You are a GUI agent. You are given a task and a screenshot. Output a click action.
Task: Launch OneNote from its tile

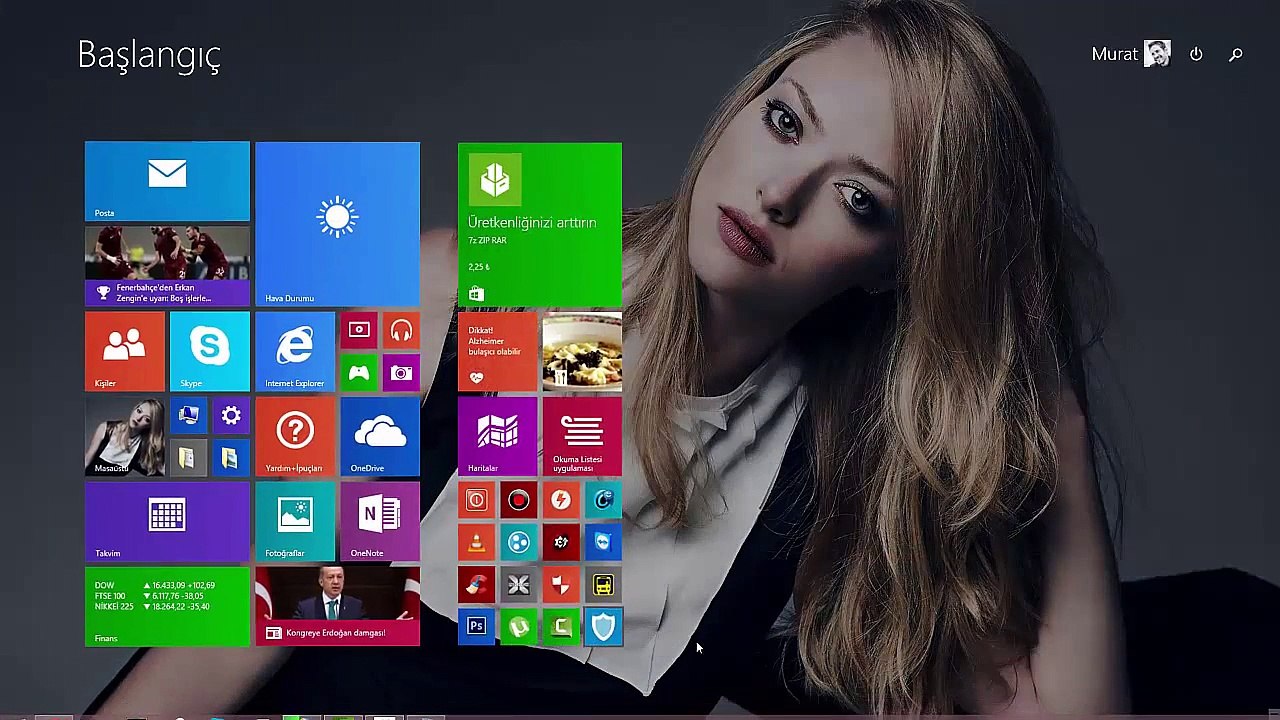pos(380,521)
